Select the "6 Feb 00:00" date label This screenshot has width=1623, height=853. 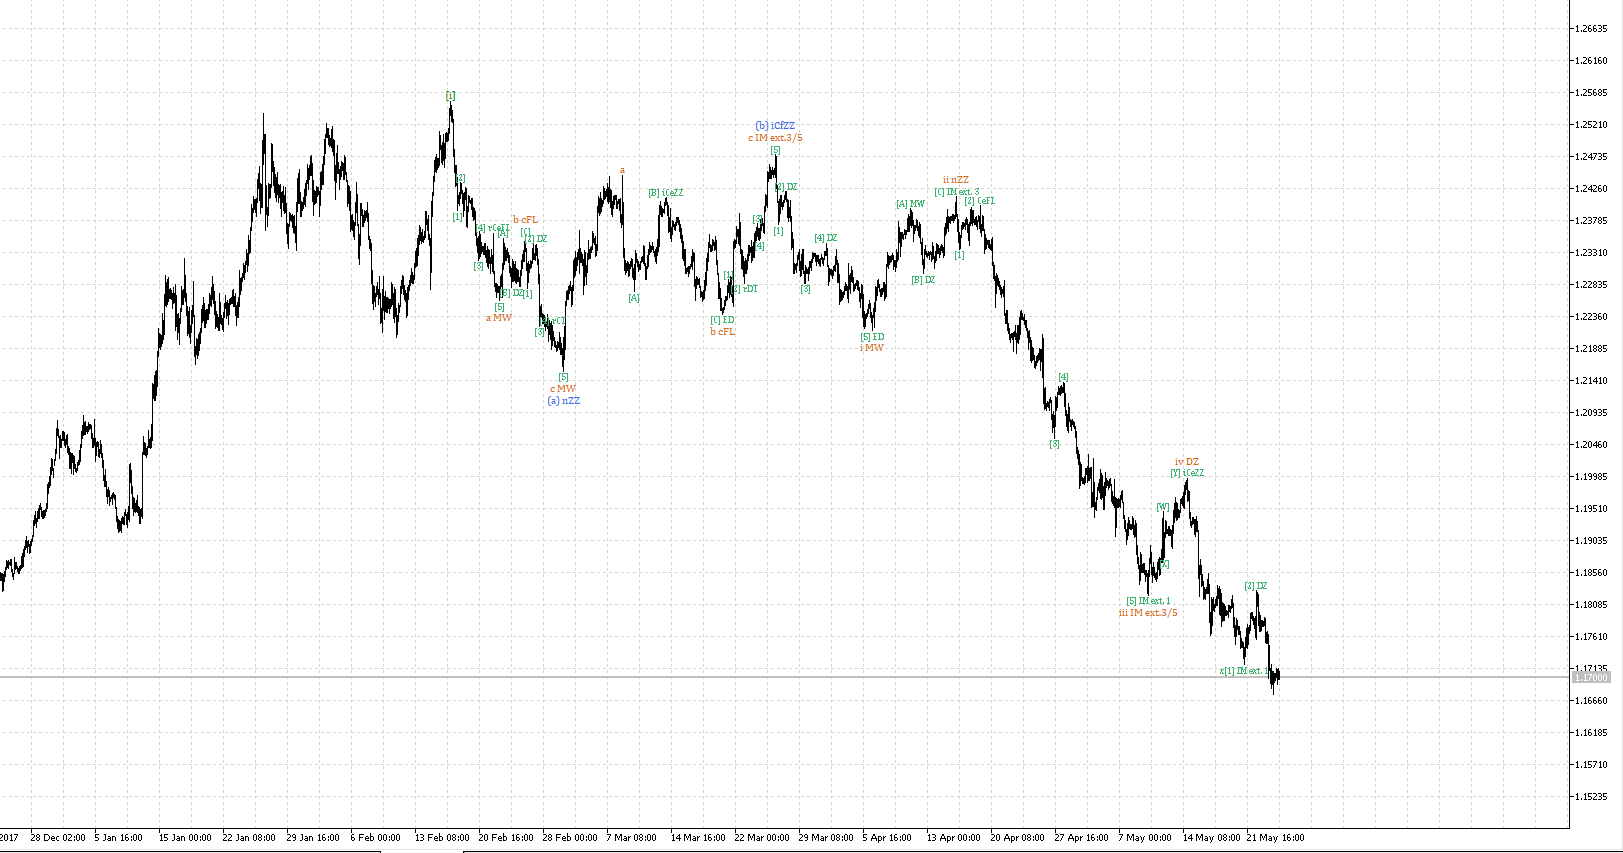(376, 838)
